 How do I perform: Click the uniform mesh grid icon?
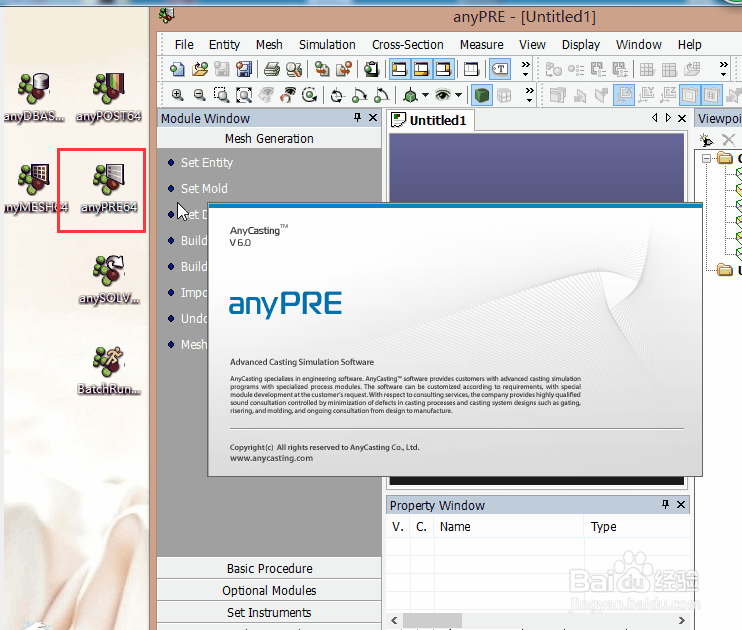point(647,70)
